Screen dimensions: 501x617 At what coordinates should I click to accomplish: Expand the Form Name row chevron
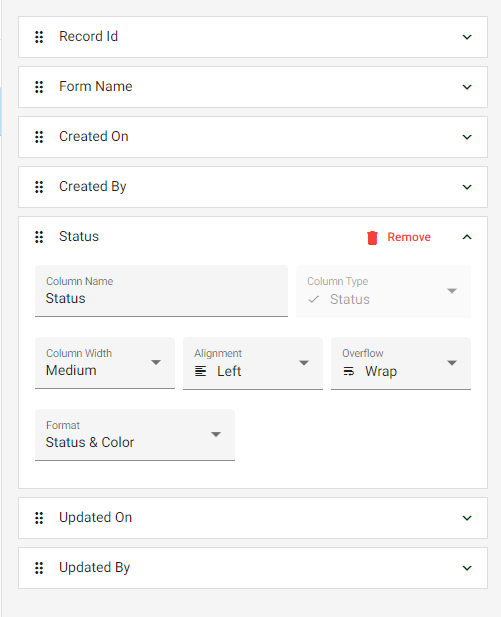[x=467, y=87]
